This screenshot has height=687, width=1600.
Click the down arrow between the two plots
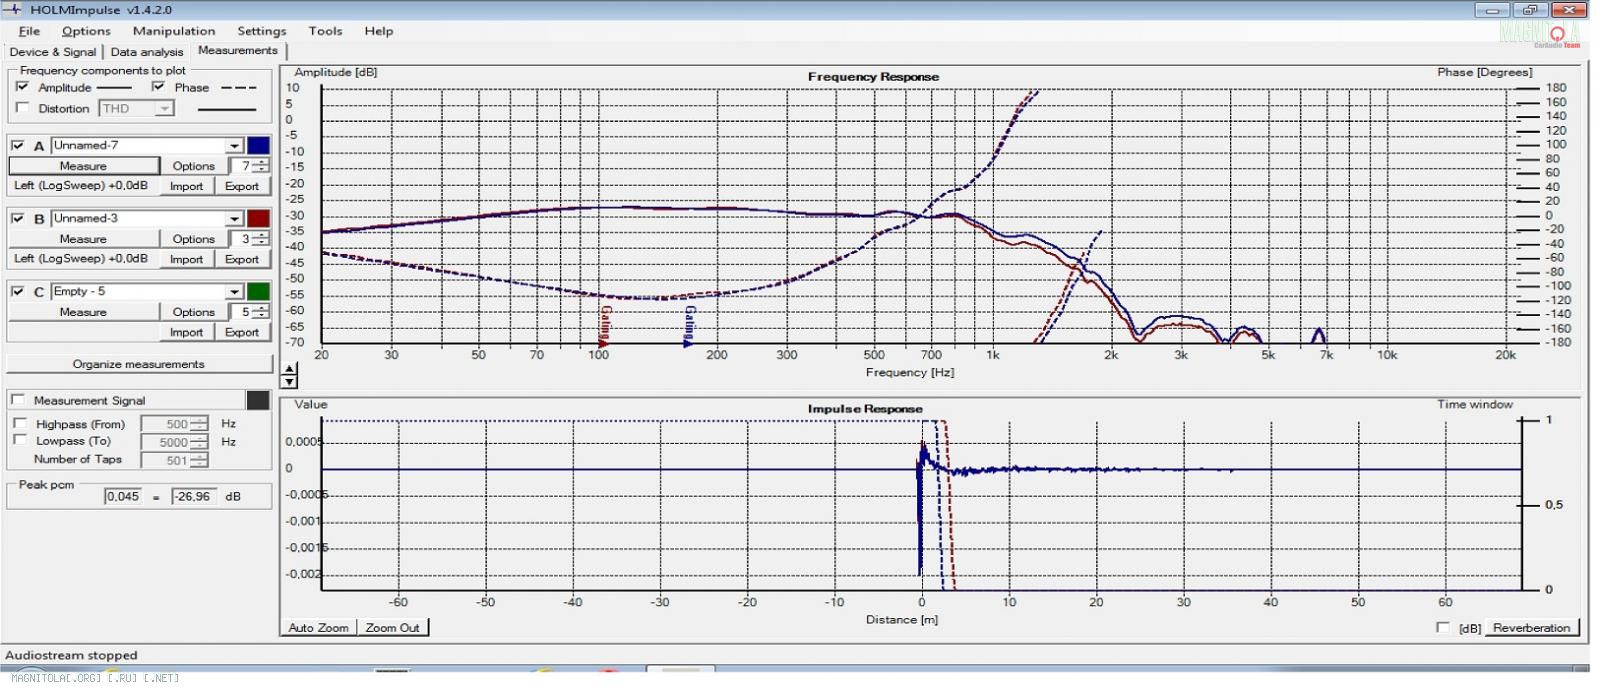tap(289, 381)
